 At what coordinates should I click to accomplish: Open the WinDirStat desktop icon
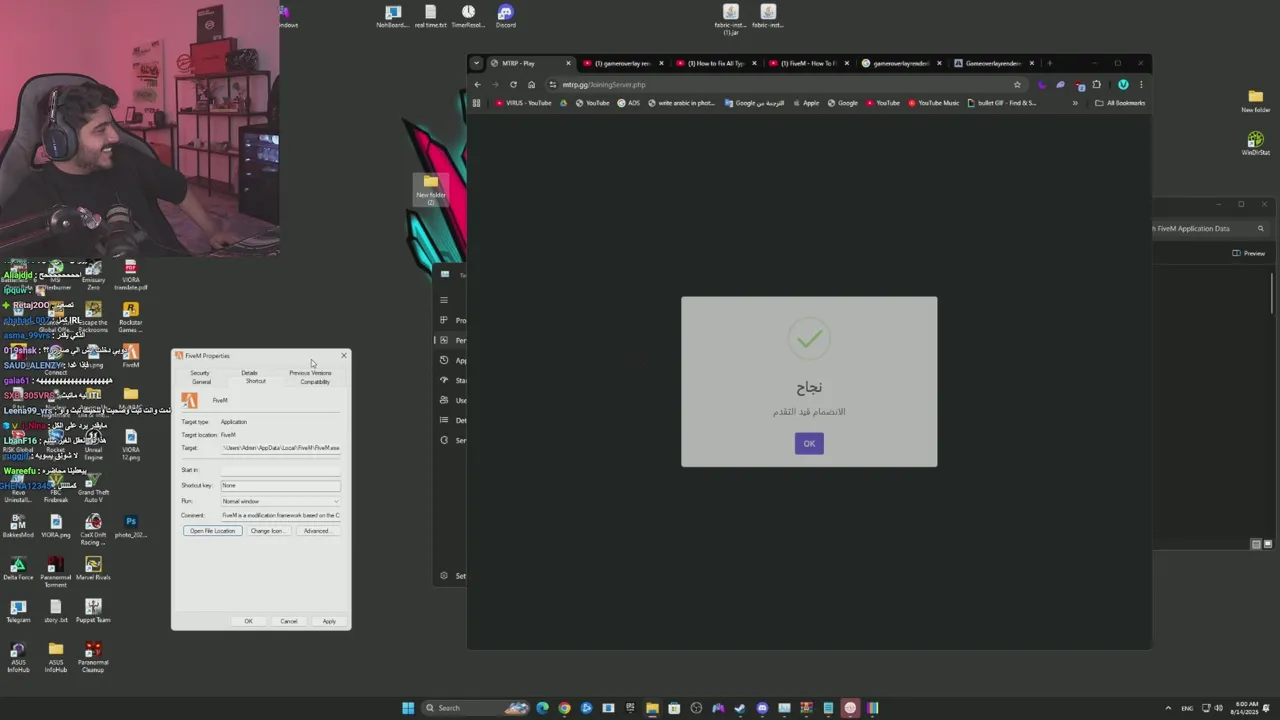pos(1255,144)
